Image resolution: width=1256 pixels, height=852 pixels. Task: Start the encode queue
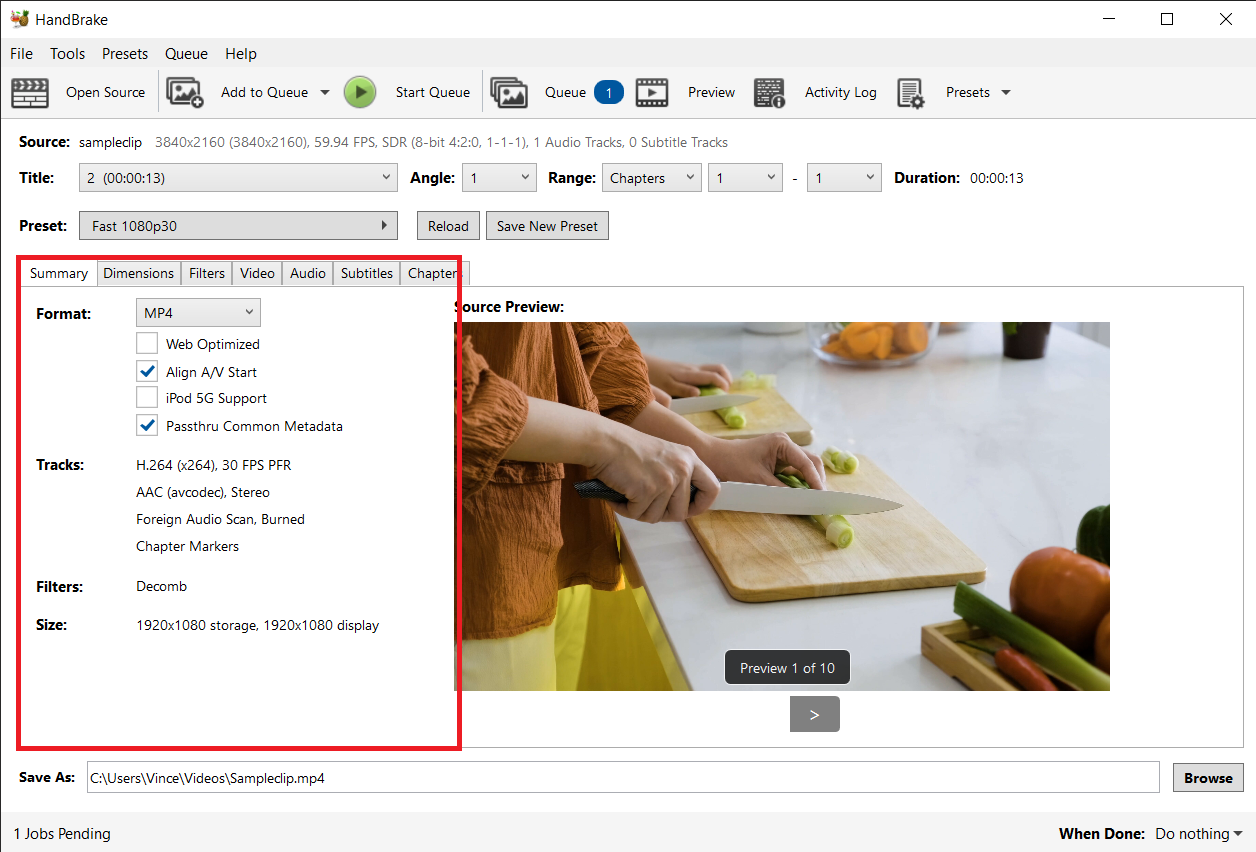(360, 92)
